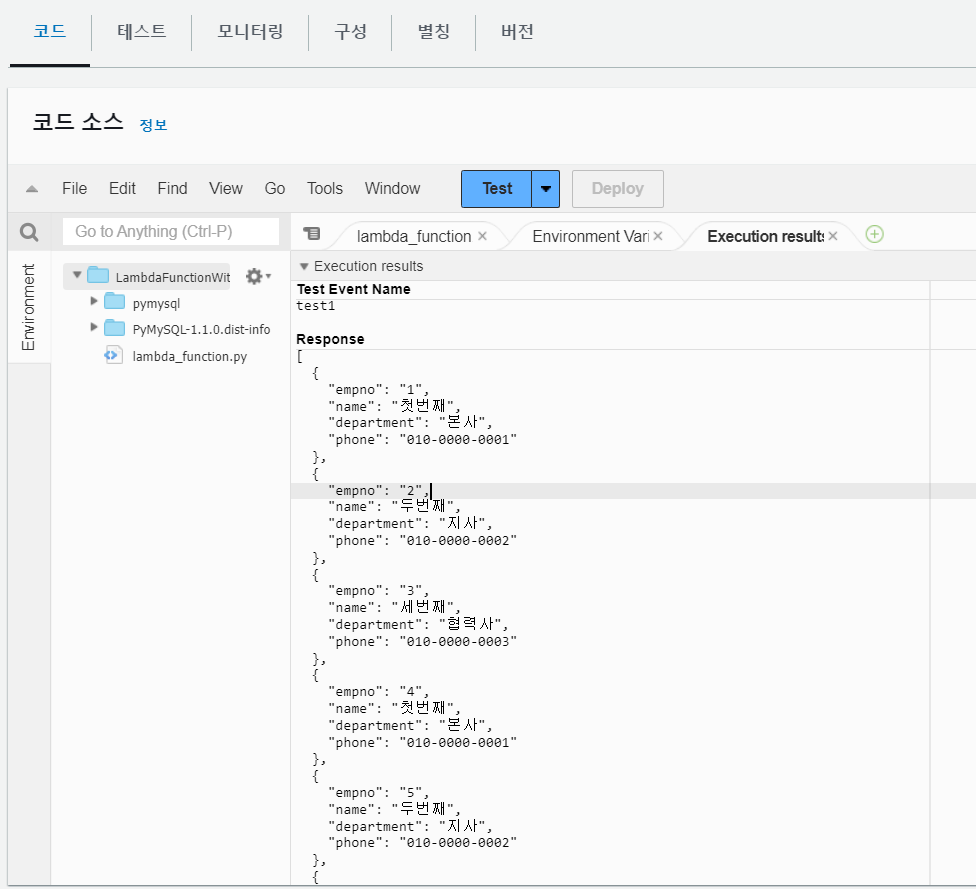Click the pymysql folder icon

(115, 302)
